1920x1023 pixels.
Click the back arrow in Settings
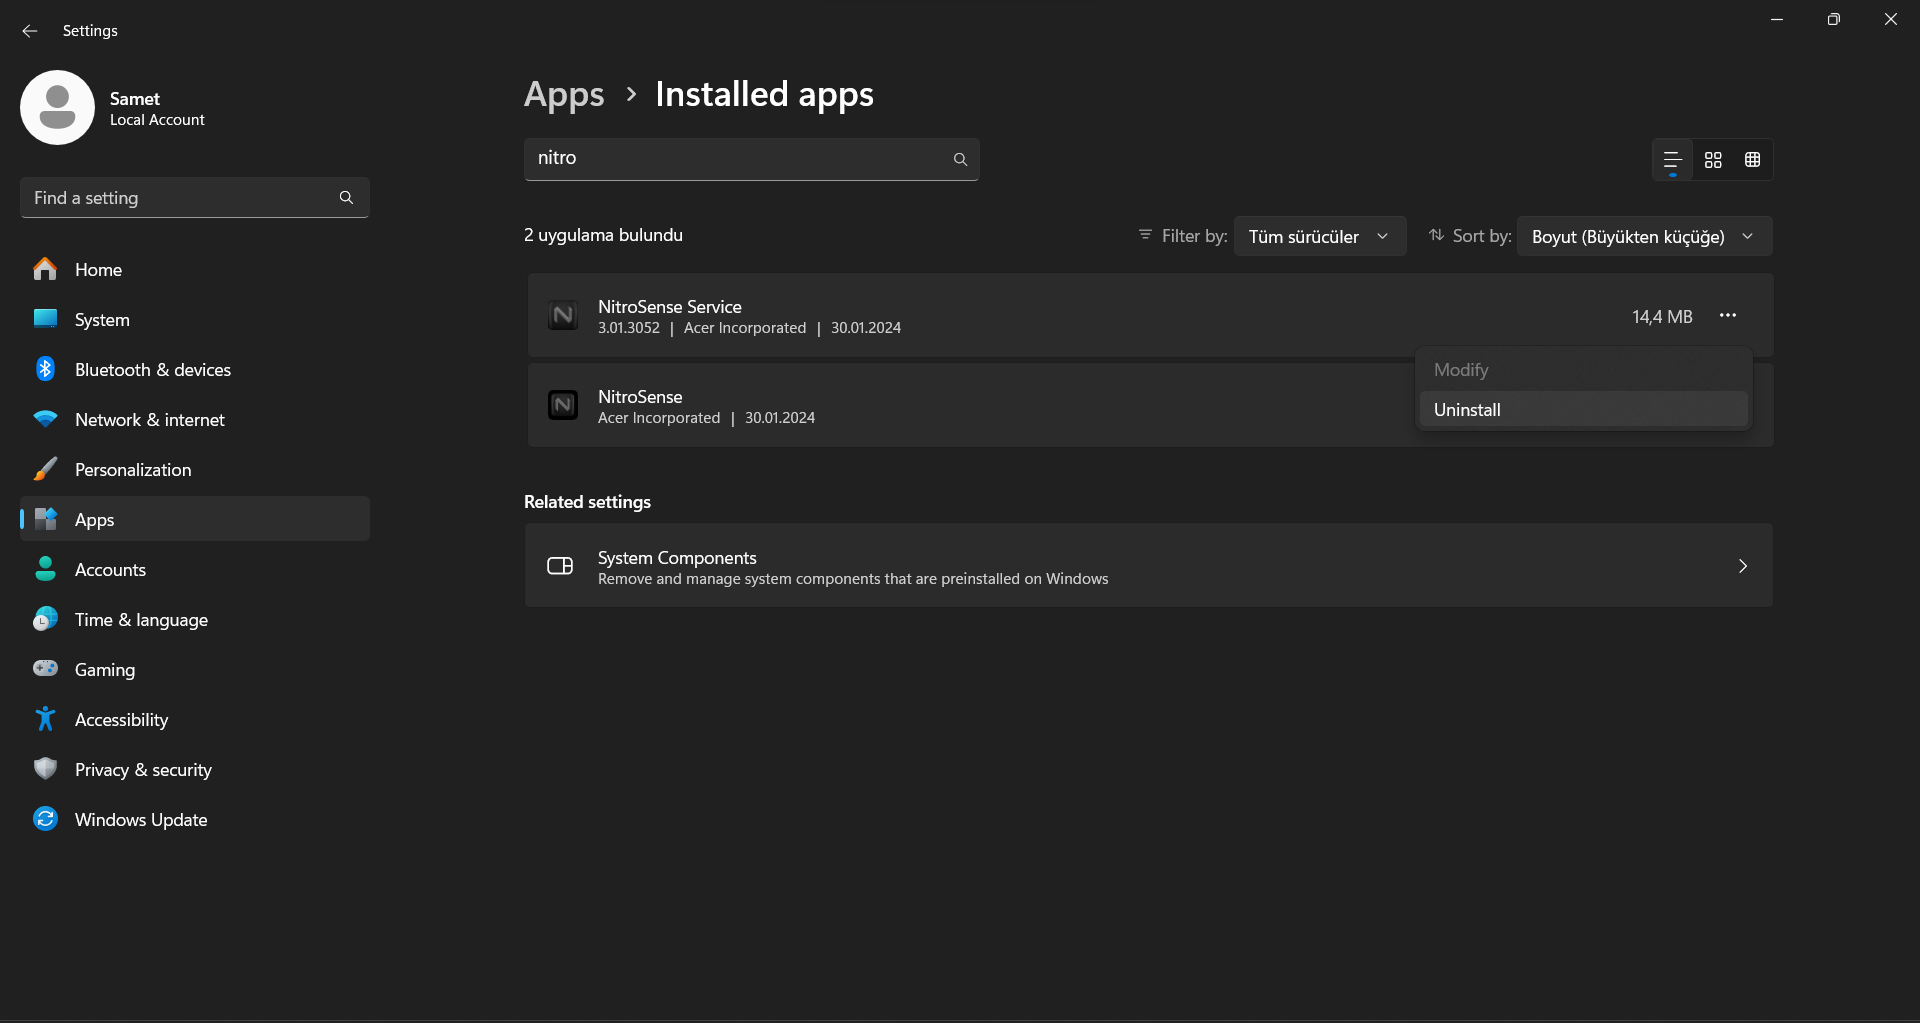point(30,31)
